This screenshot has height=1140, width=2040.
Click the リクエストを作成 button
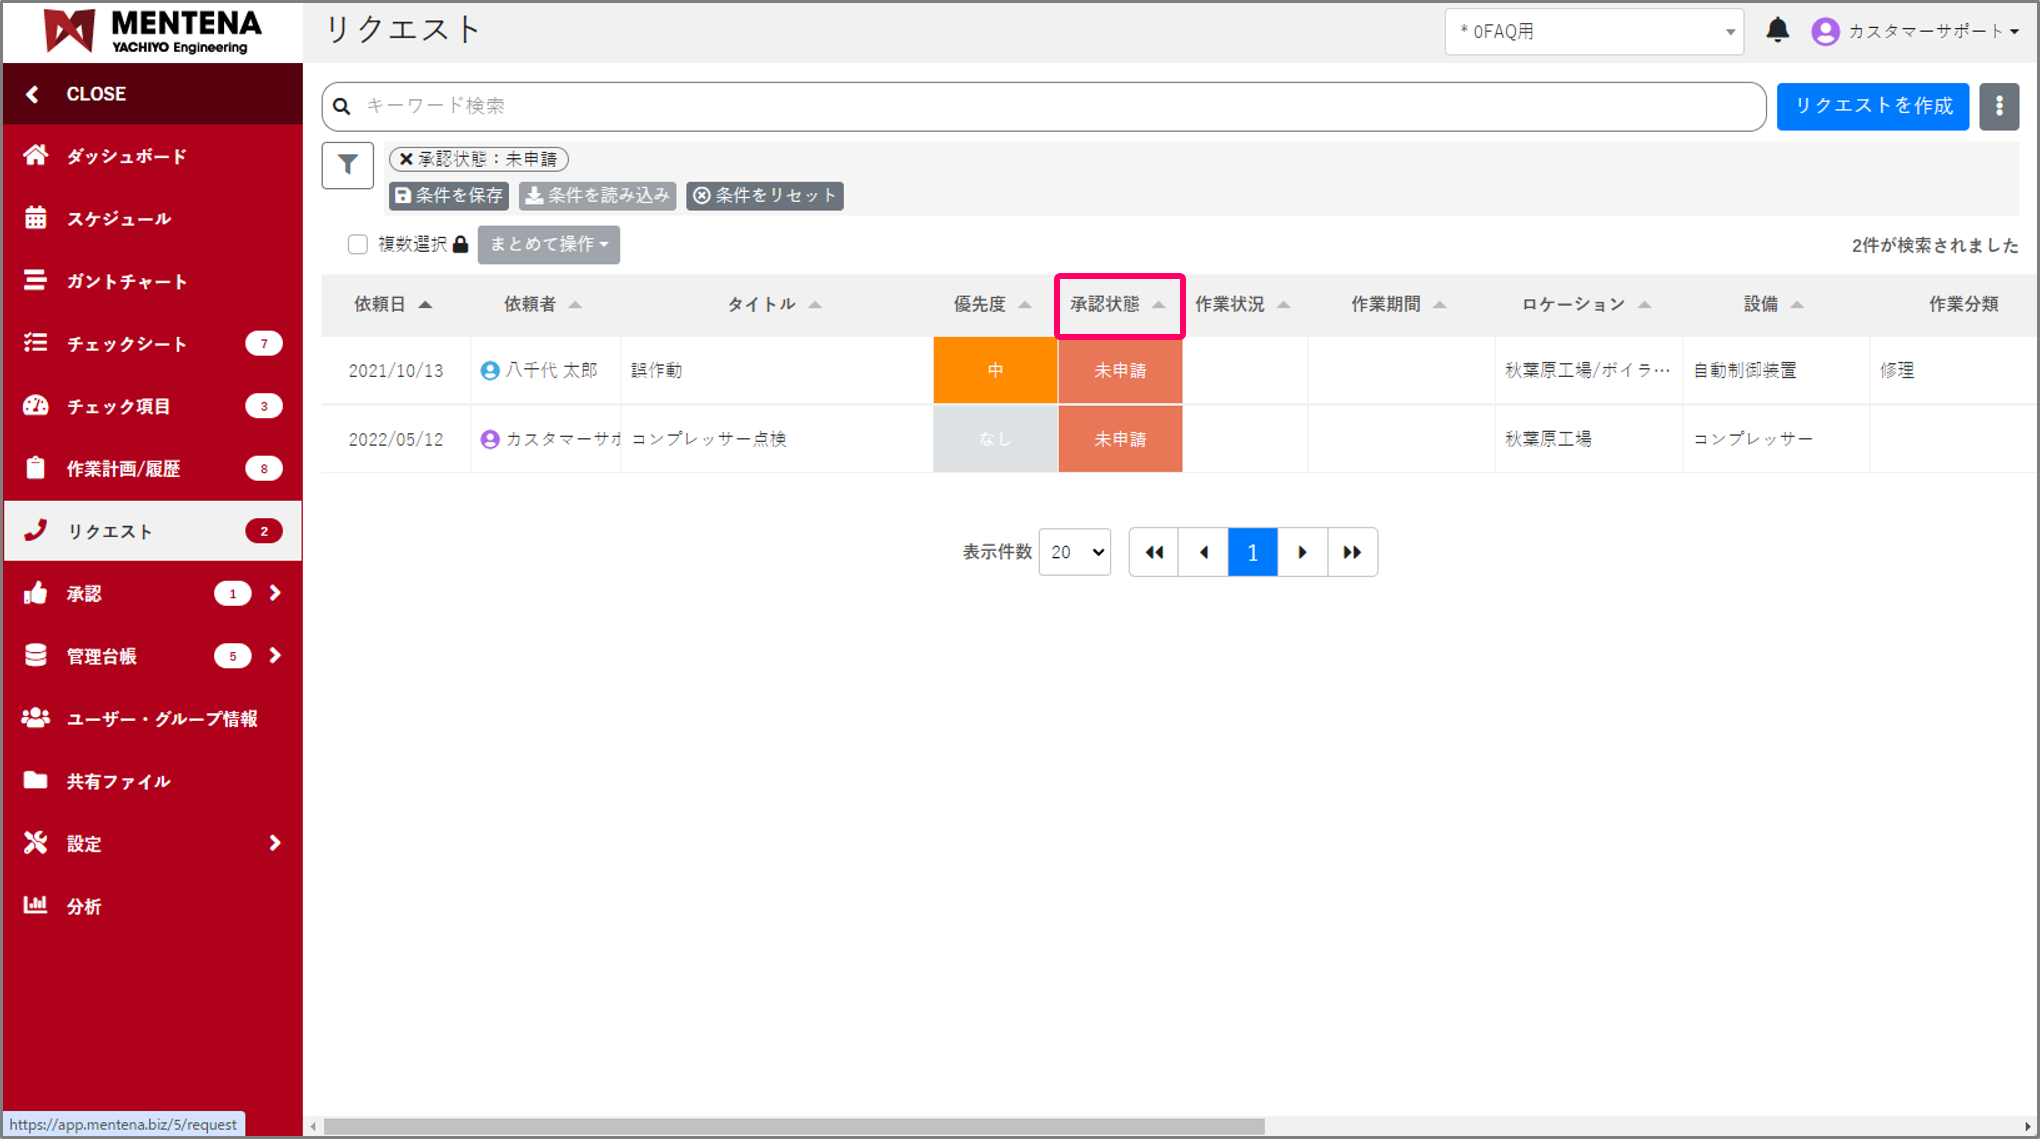[1872, 106]
